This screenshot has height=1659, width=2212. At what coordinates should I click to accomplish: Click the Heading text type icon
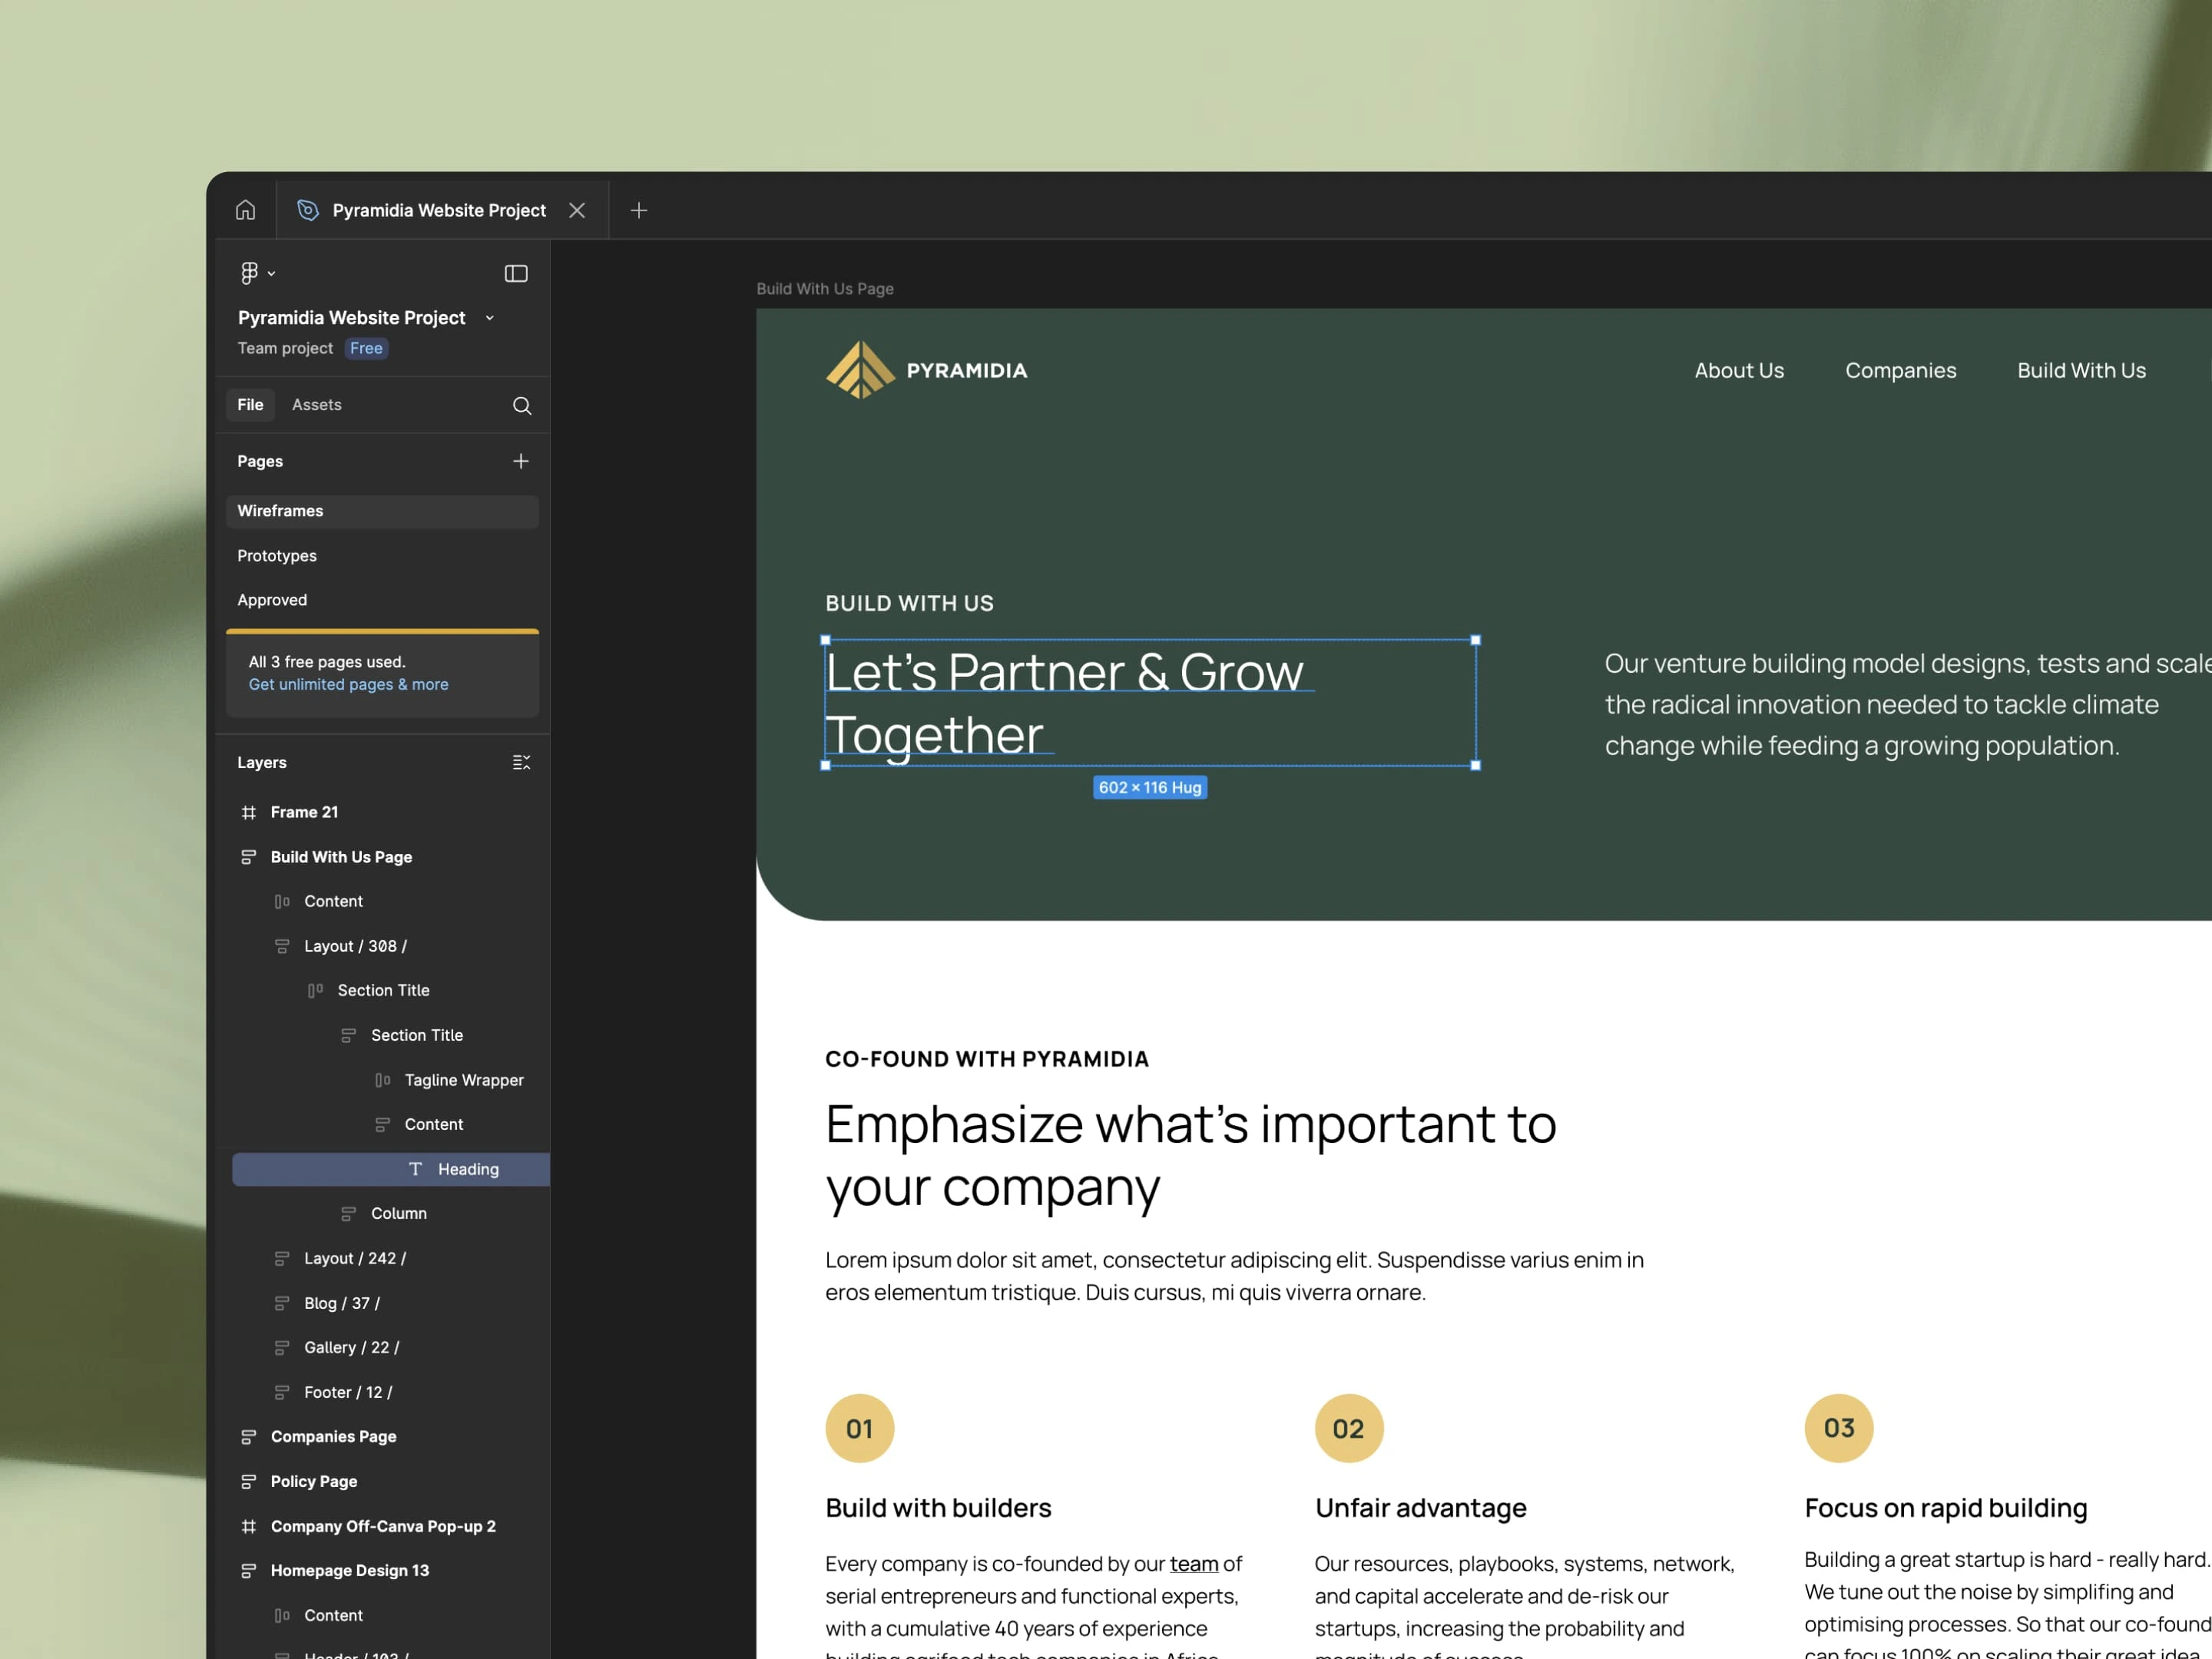coord(415,1169)
